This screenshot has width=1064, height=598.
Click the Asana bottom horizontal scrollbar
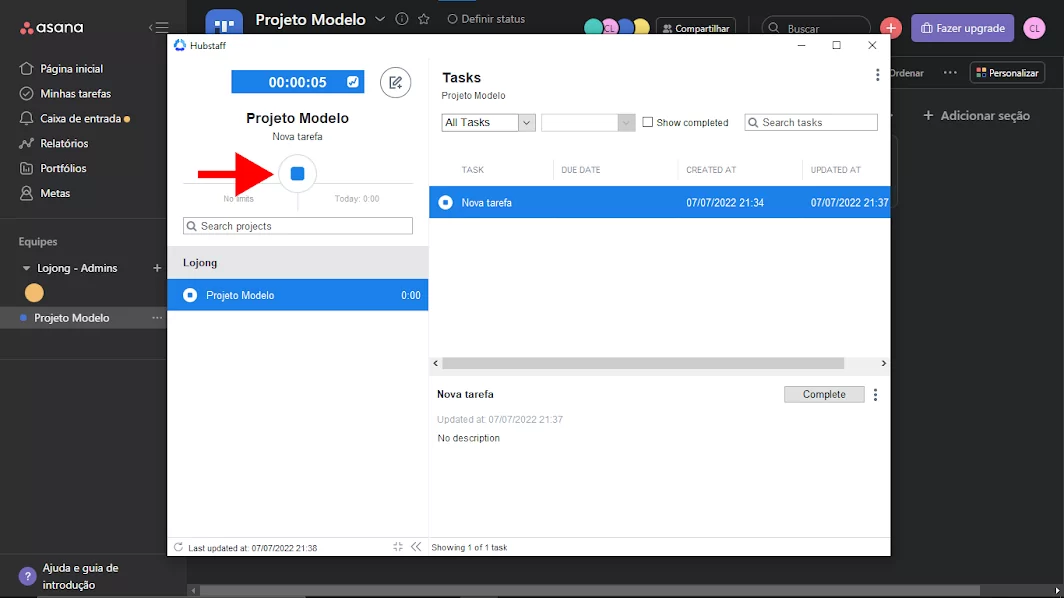coord(590,591)
